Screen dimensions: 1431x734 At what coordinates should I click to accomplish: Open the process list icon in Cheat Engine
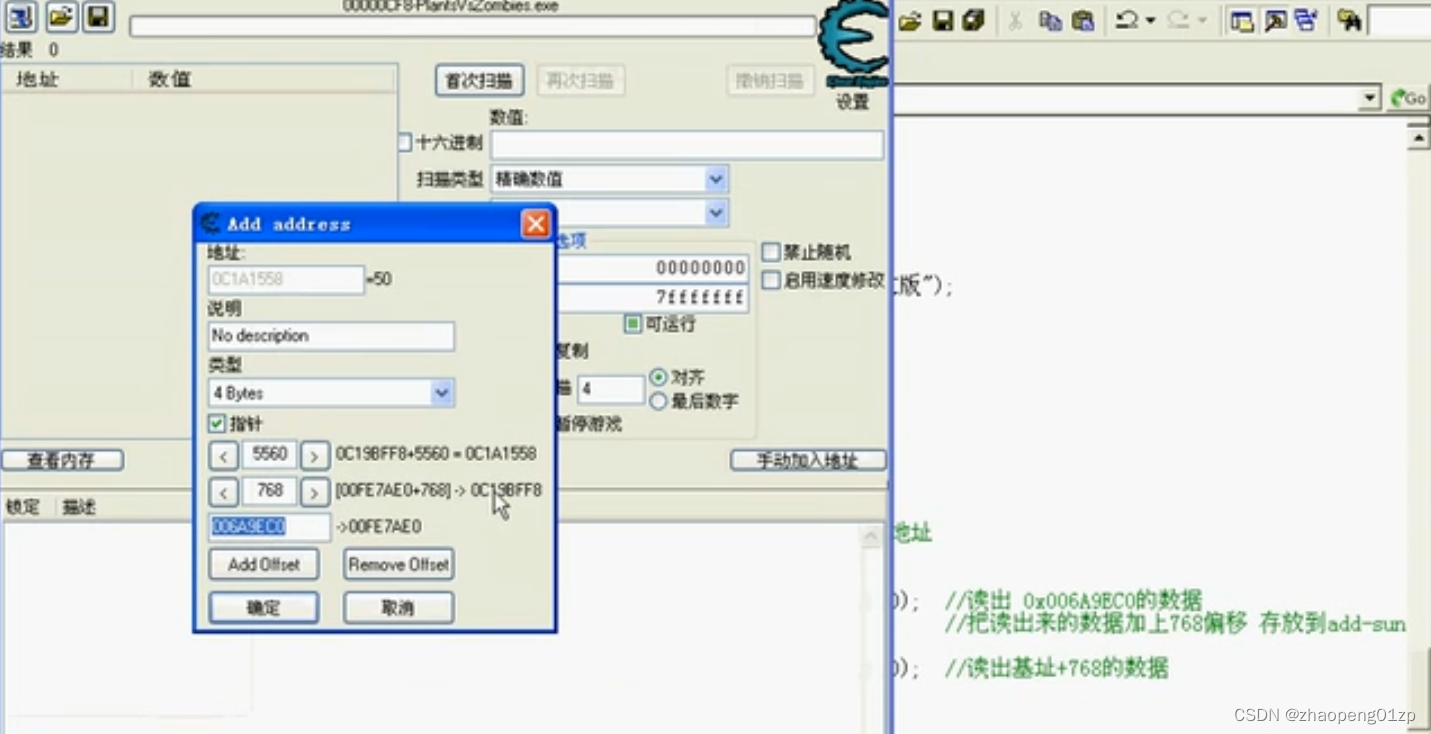(22, 17)
